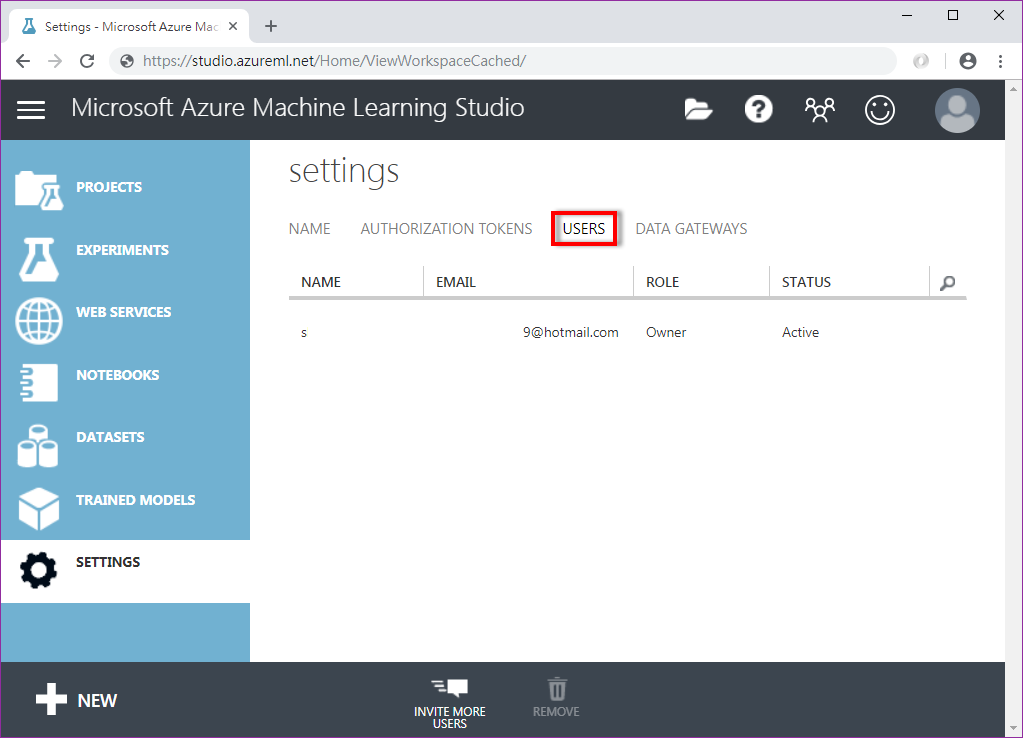The width and height of the screenshot is (1023, 738).
Task: Go forward in the browser
Action: [x=55, y=61]
